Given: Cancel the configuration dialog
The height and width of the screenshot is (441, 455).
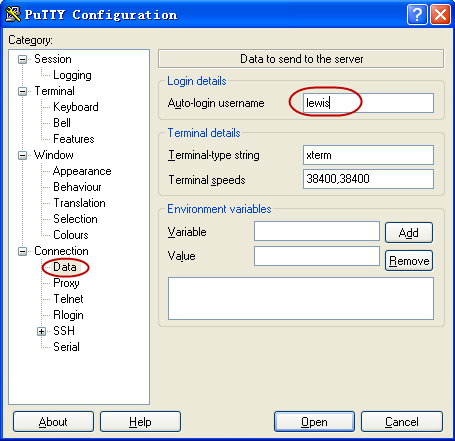Looking at the screenshot, I should [402, 422].
